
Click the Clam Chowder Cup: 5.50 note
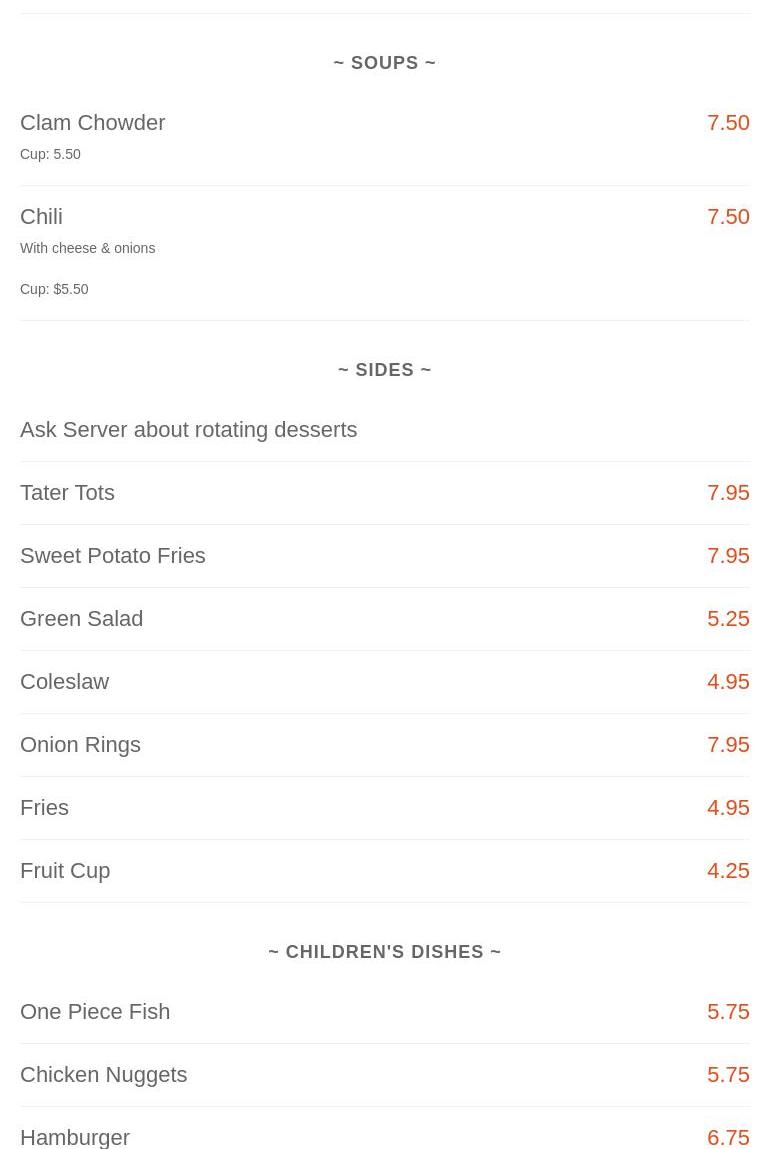click(51, 155)
